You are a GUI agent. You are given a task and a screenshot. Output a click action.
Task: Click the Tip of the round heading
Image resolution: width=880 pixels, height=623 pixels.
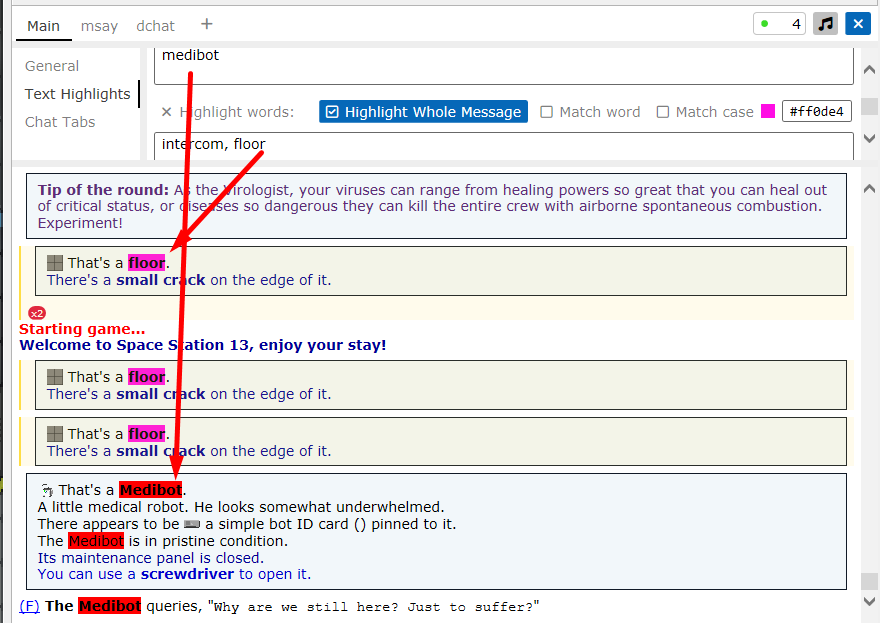(103, 190)
